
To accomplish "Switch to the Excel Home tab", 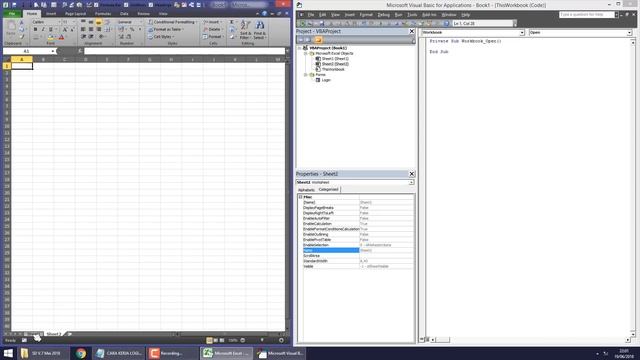I will click(31, 13).
